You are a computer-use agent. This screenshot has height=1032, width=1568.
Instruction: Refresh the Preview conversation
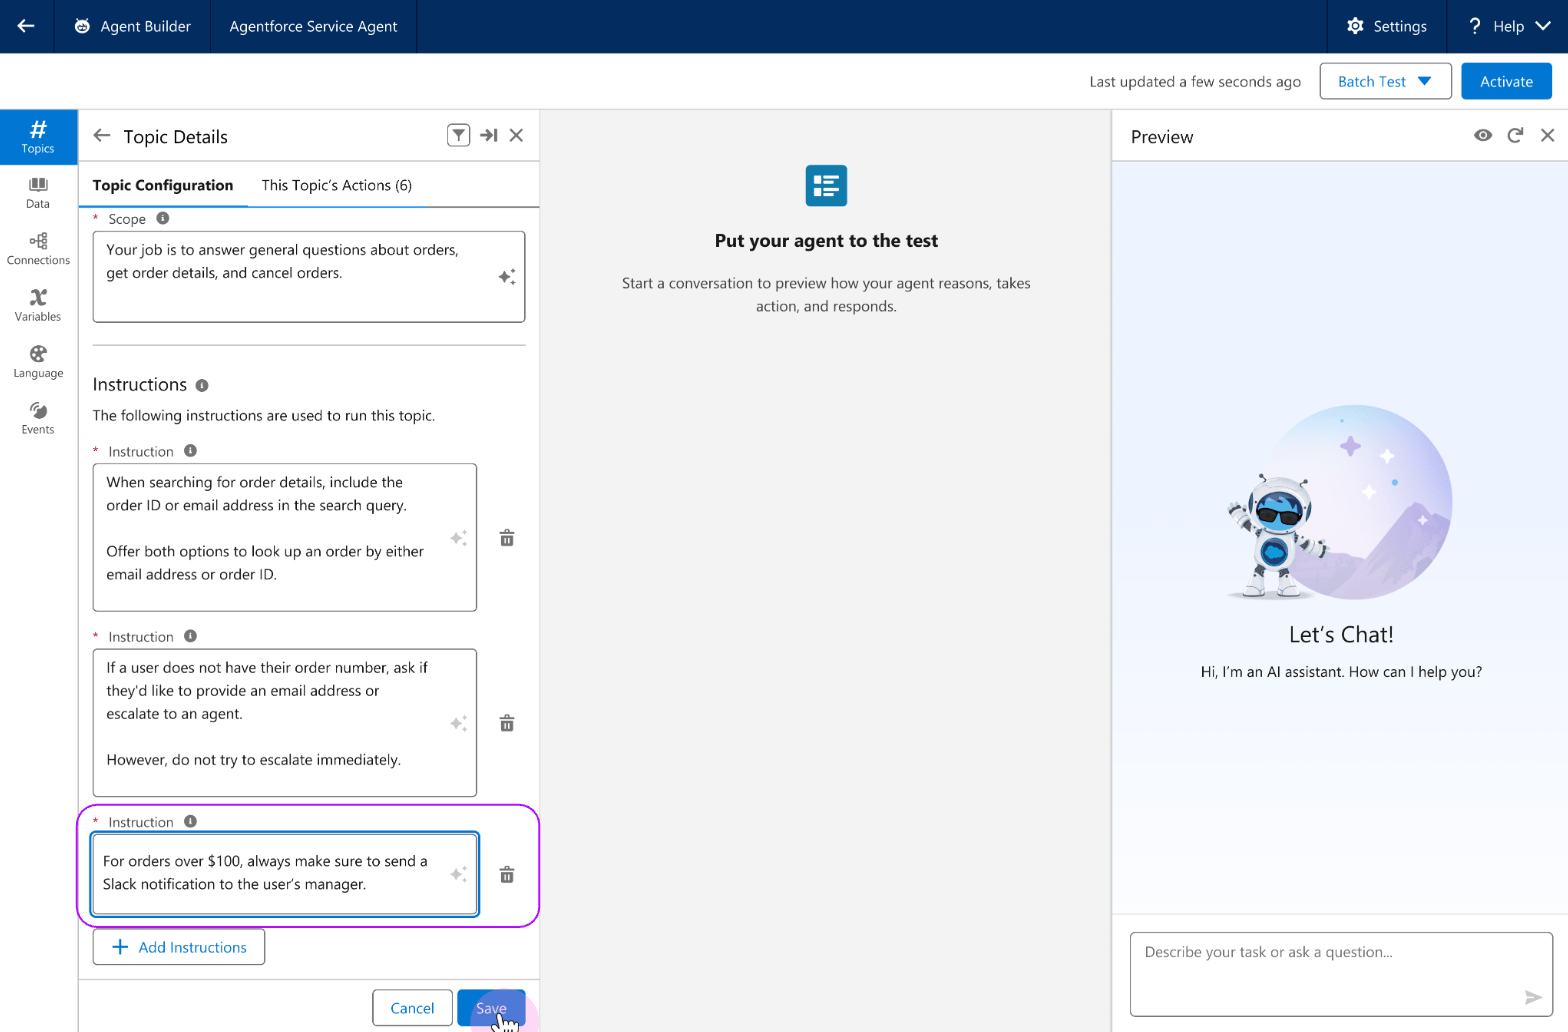point(1515,135)
